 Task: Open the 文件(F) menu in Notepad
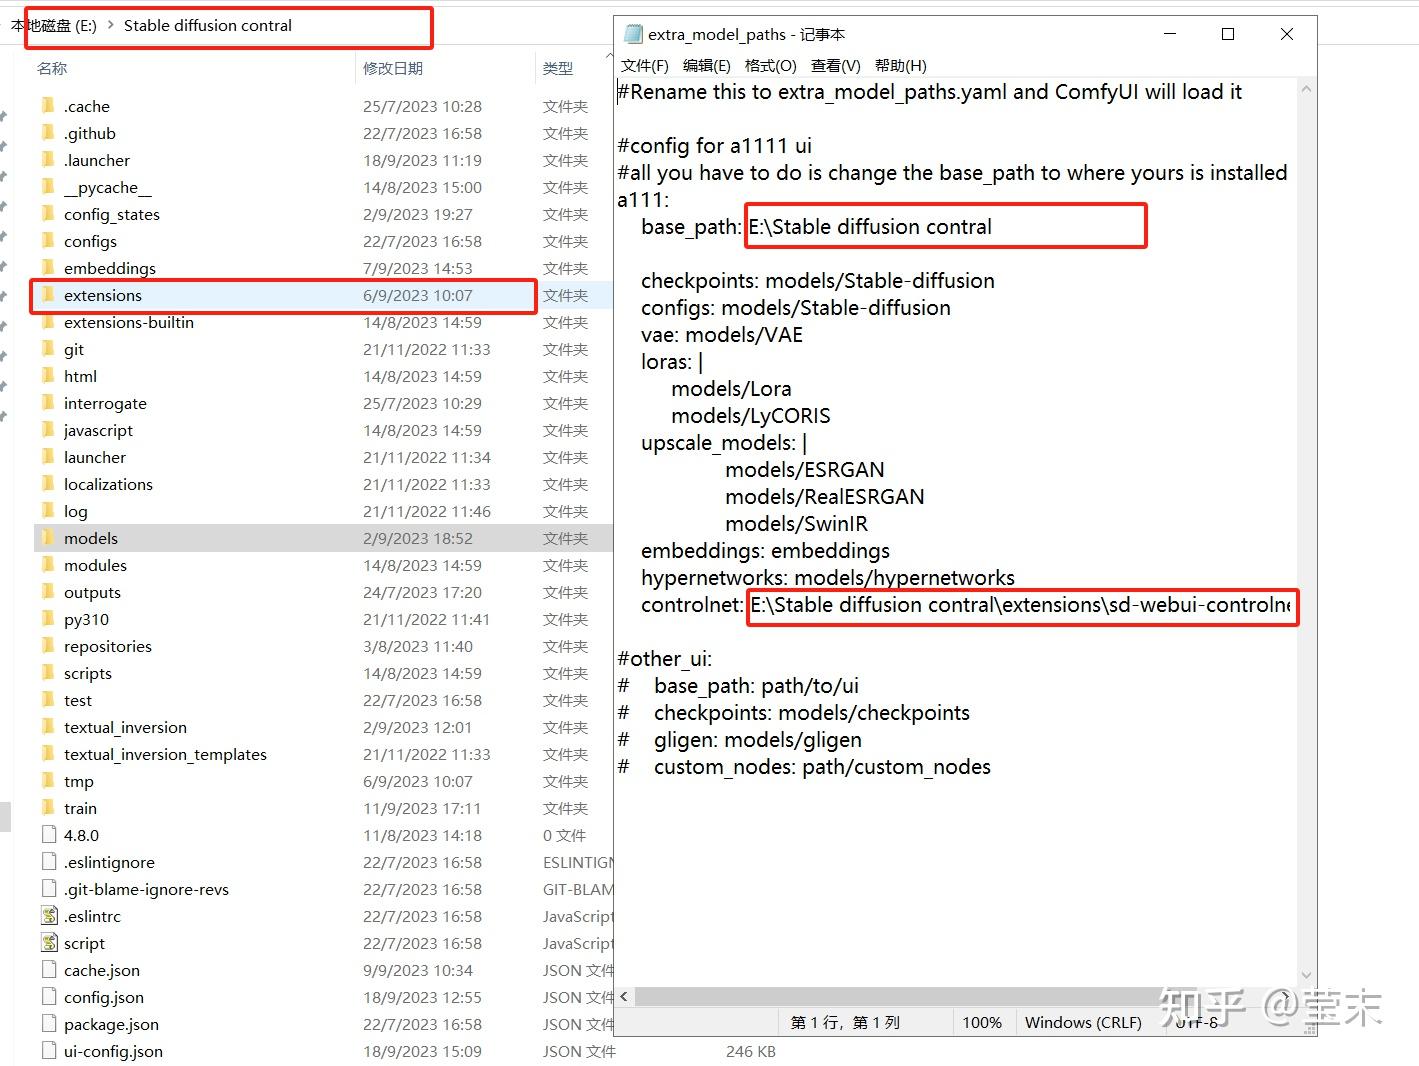coord(644,66)
